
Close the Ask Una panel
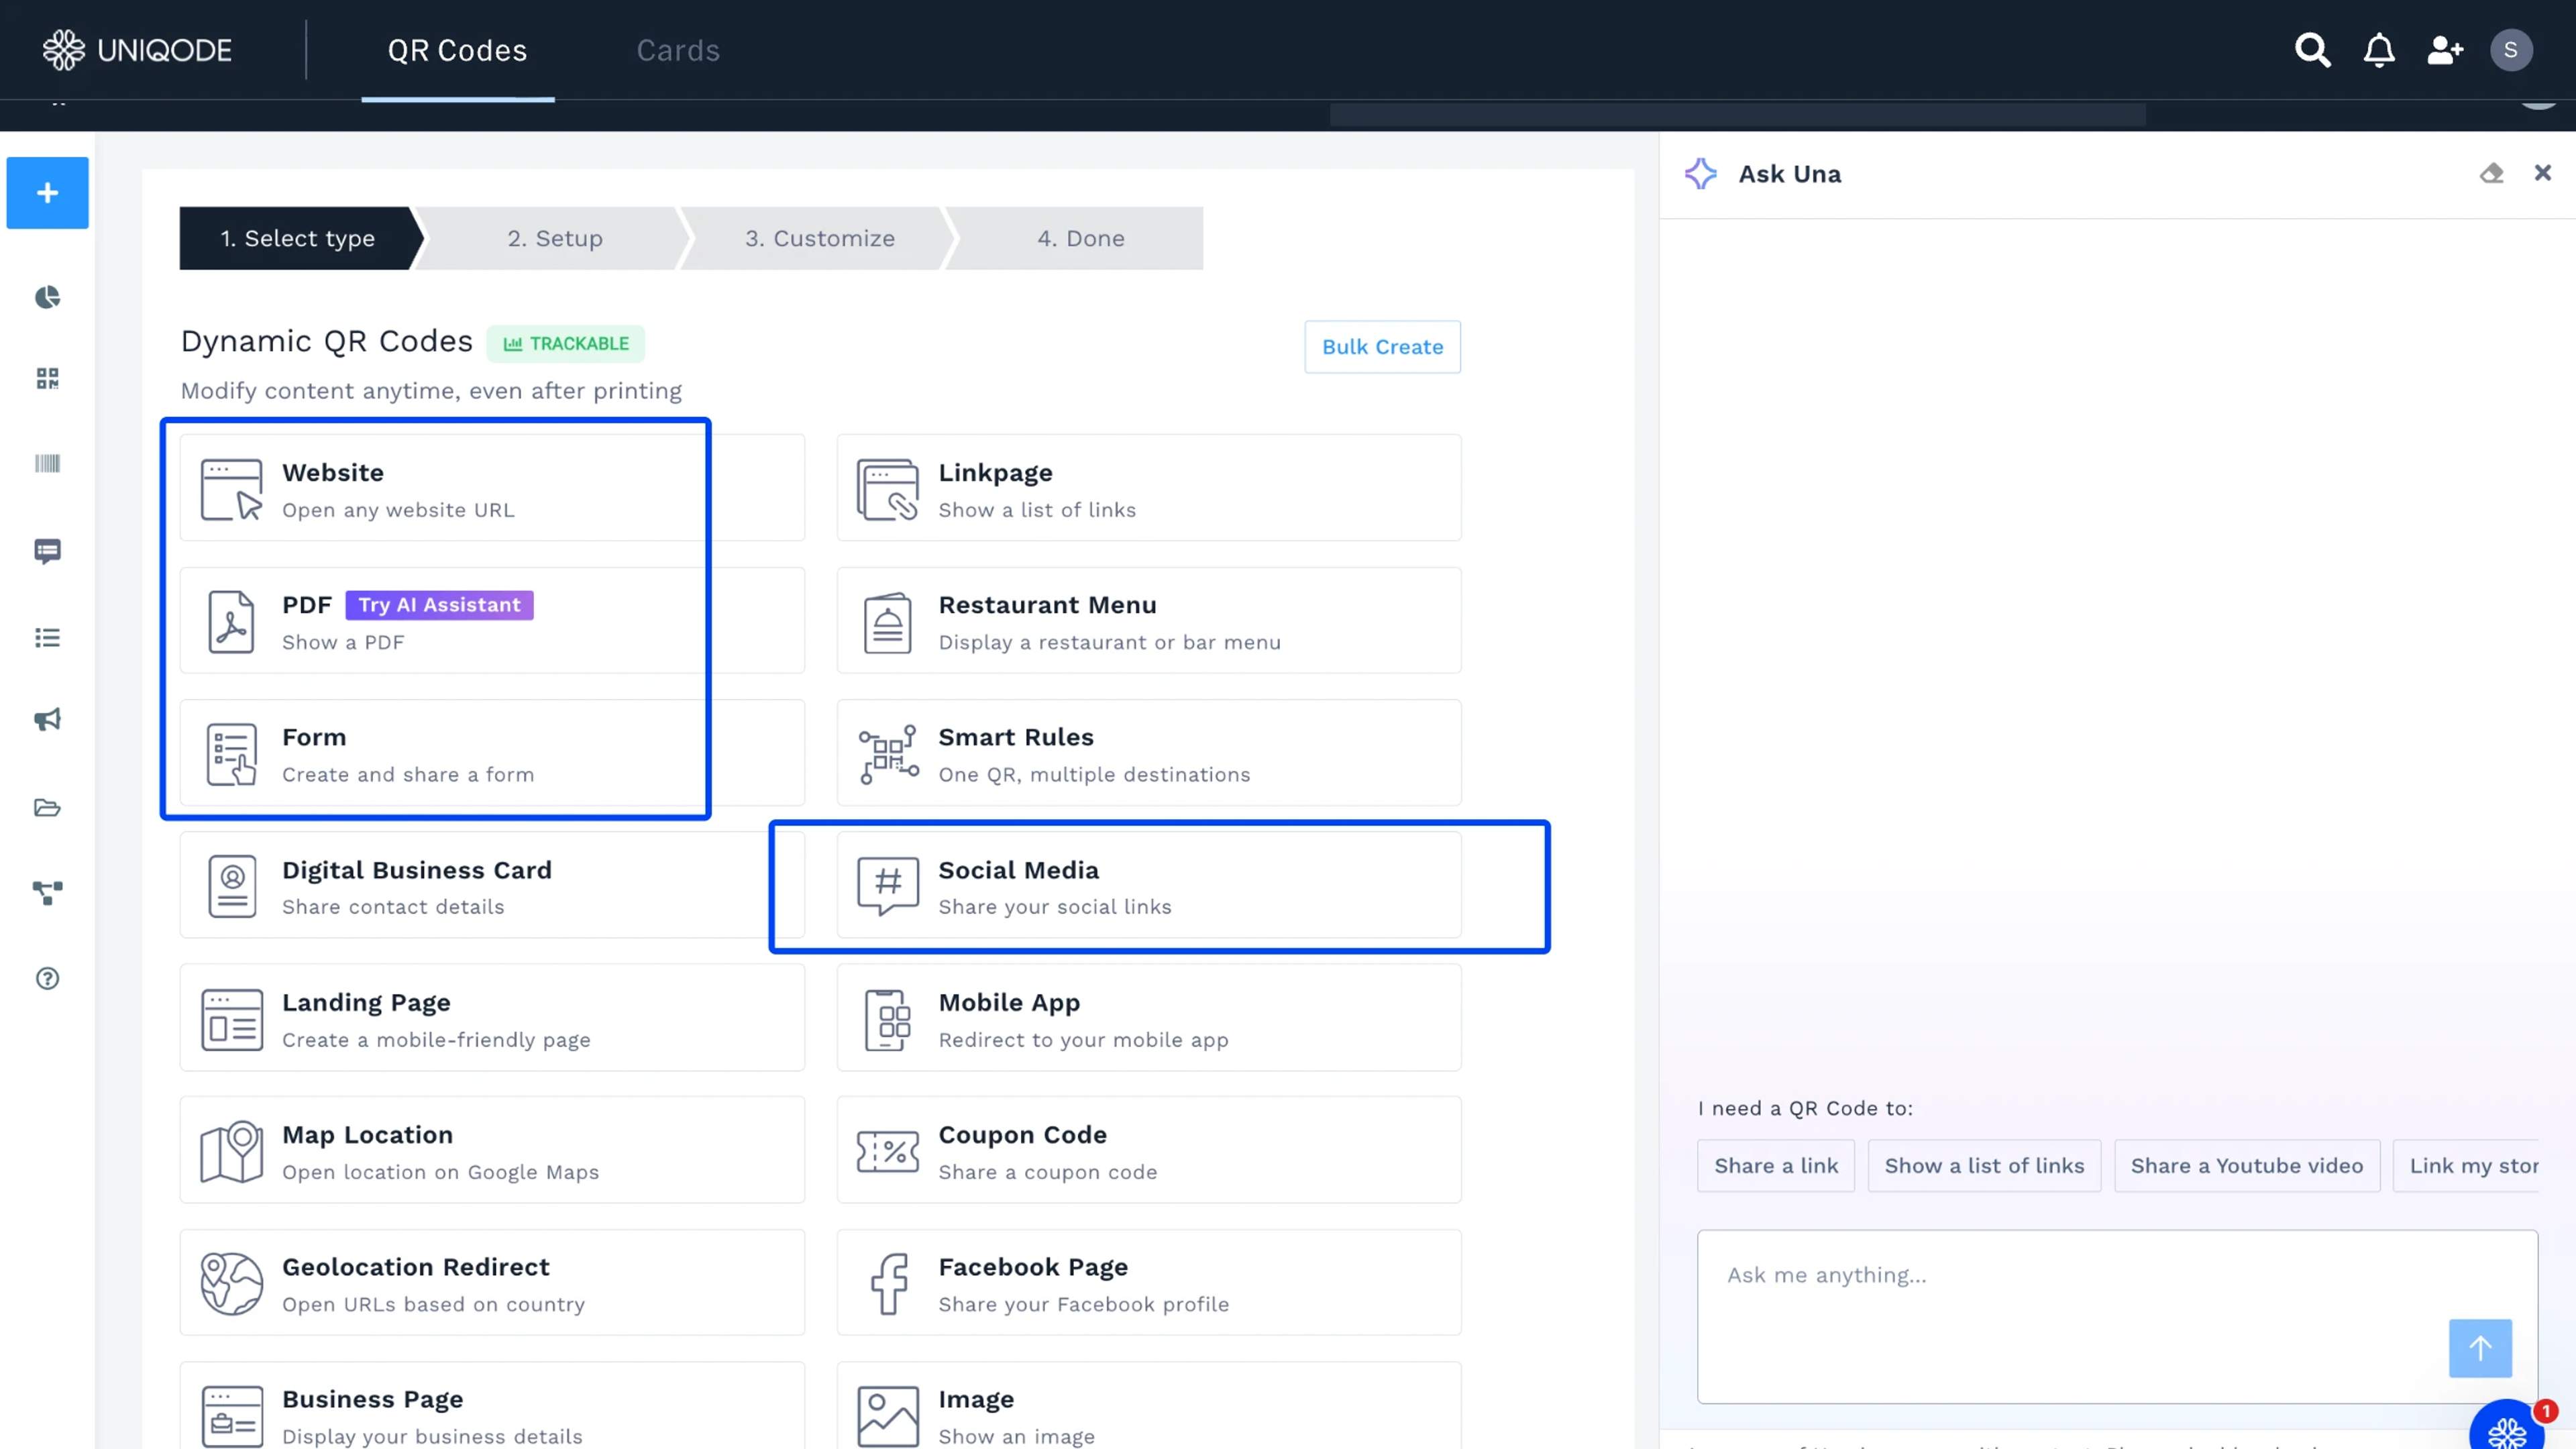click(2543, 173)
